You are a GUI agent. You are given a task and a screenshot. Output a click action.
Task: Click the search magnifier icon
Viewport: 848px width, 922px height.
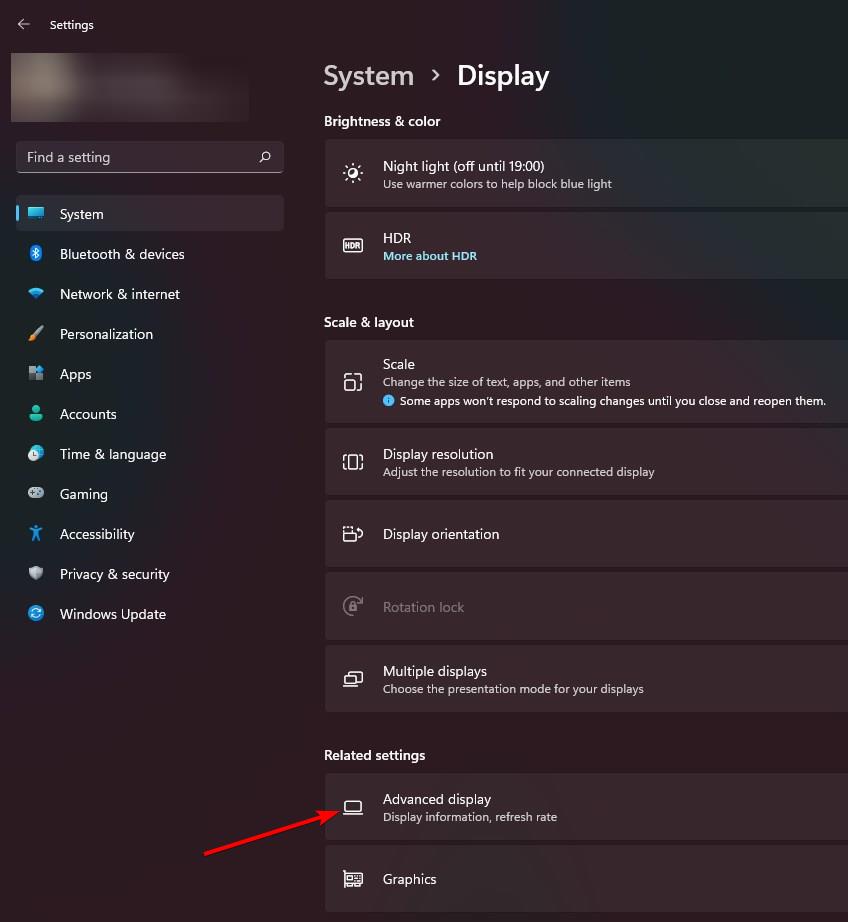coord(265,156)
